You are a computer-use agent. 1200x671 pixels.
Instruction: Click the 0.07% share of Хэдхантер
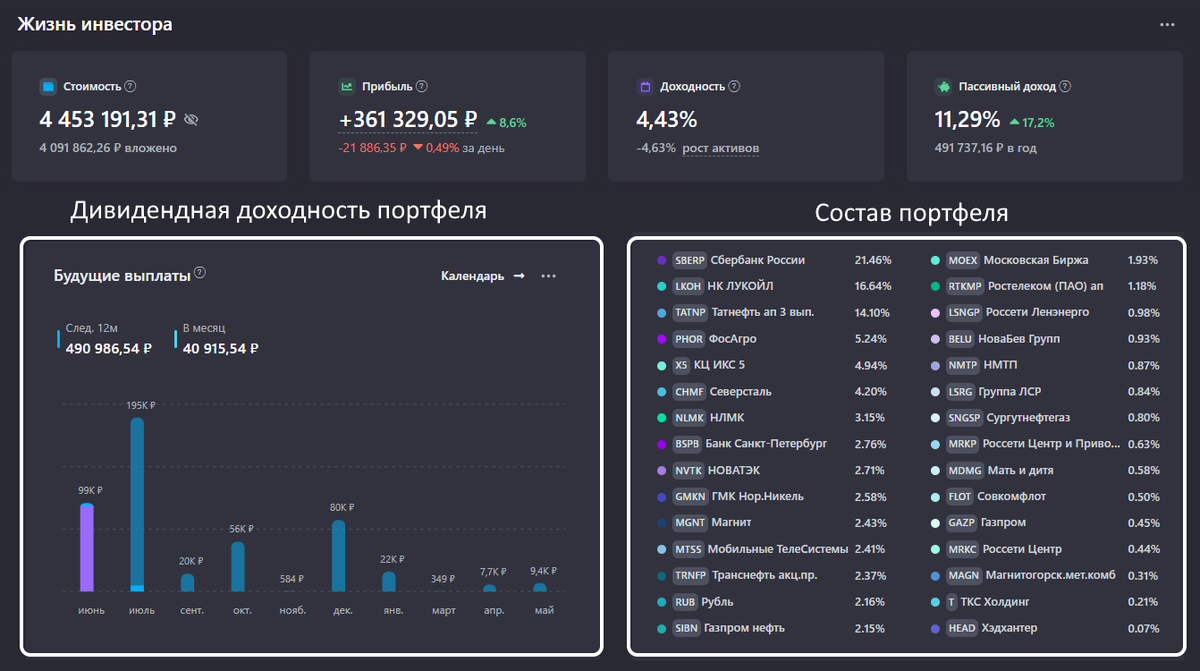tap(1143, 628)
